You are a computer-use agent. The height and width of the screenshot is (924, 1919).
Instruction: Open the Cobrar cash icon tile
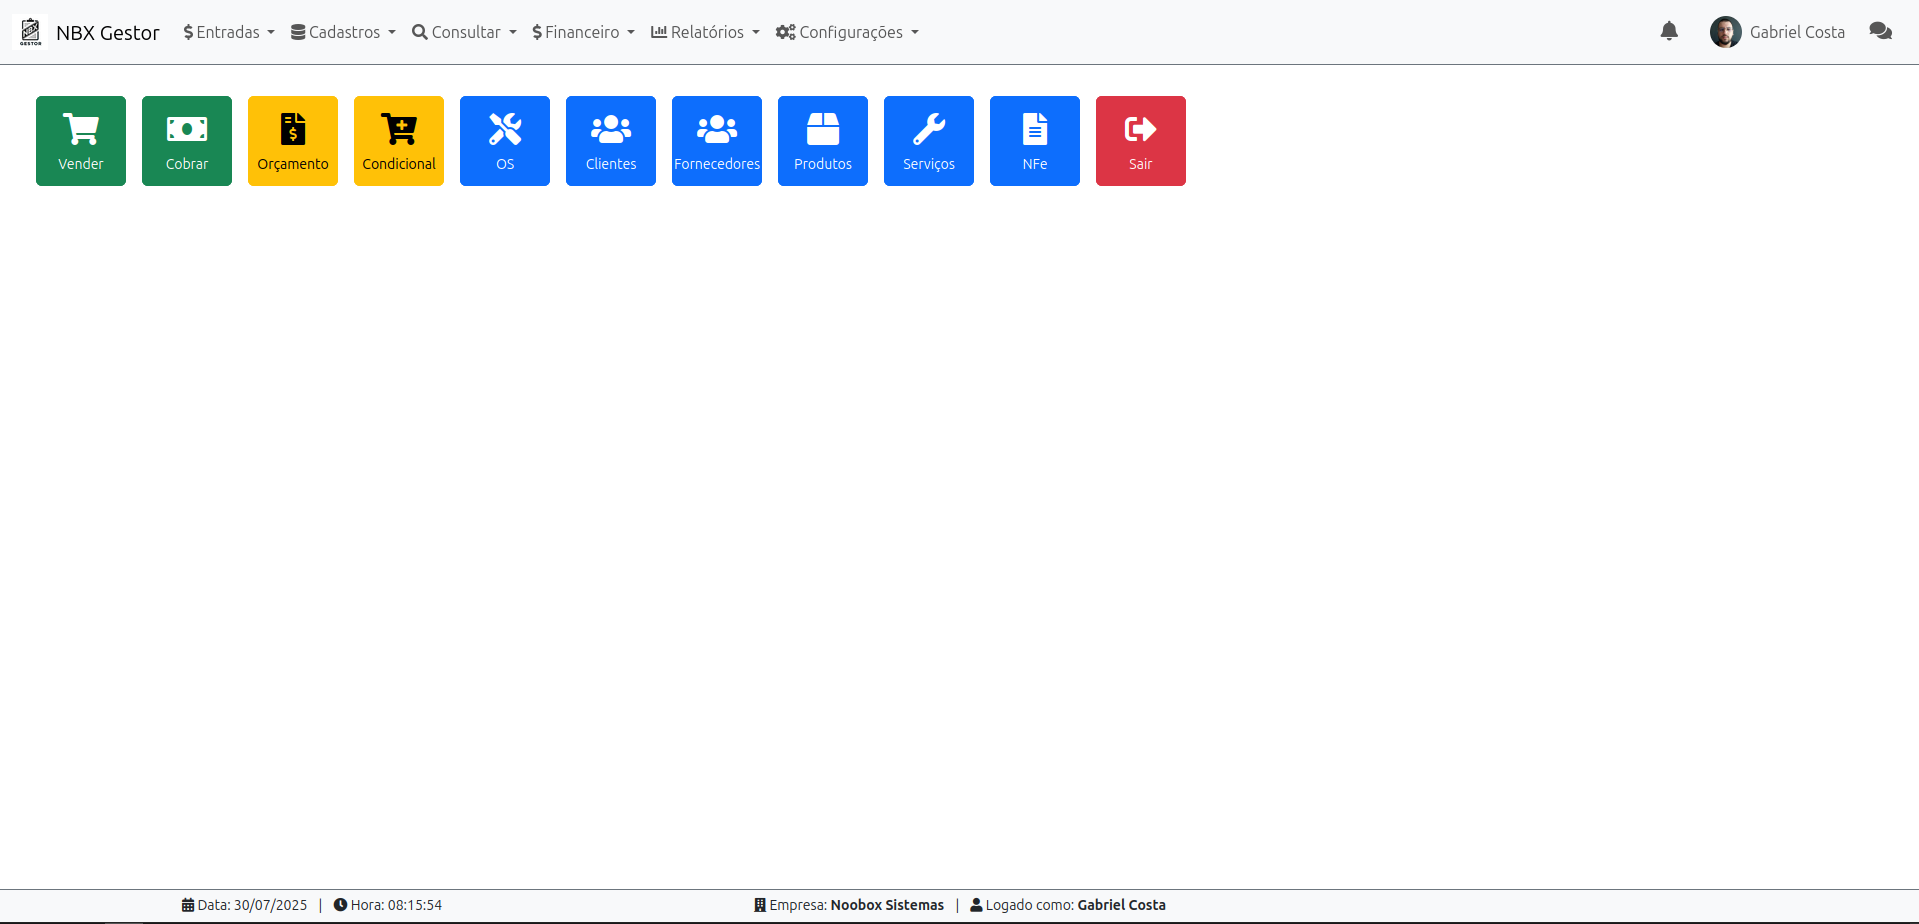point(186,140)
